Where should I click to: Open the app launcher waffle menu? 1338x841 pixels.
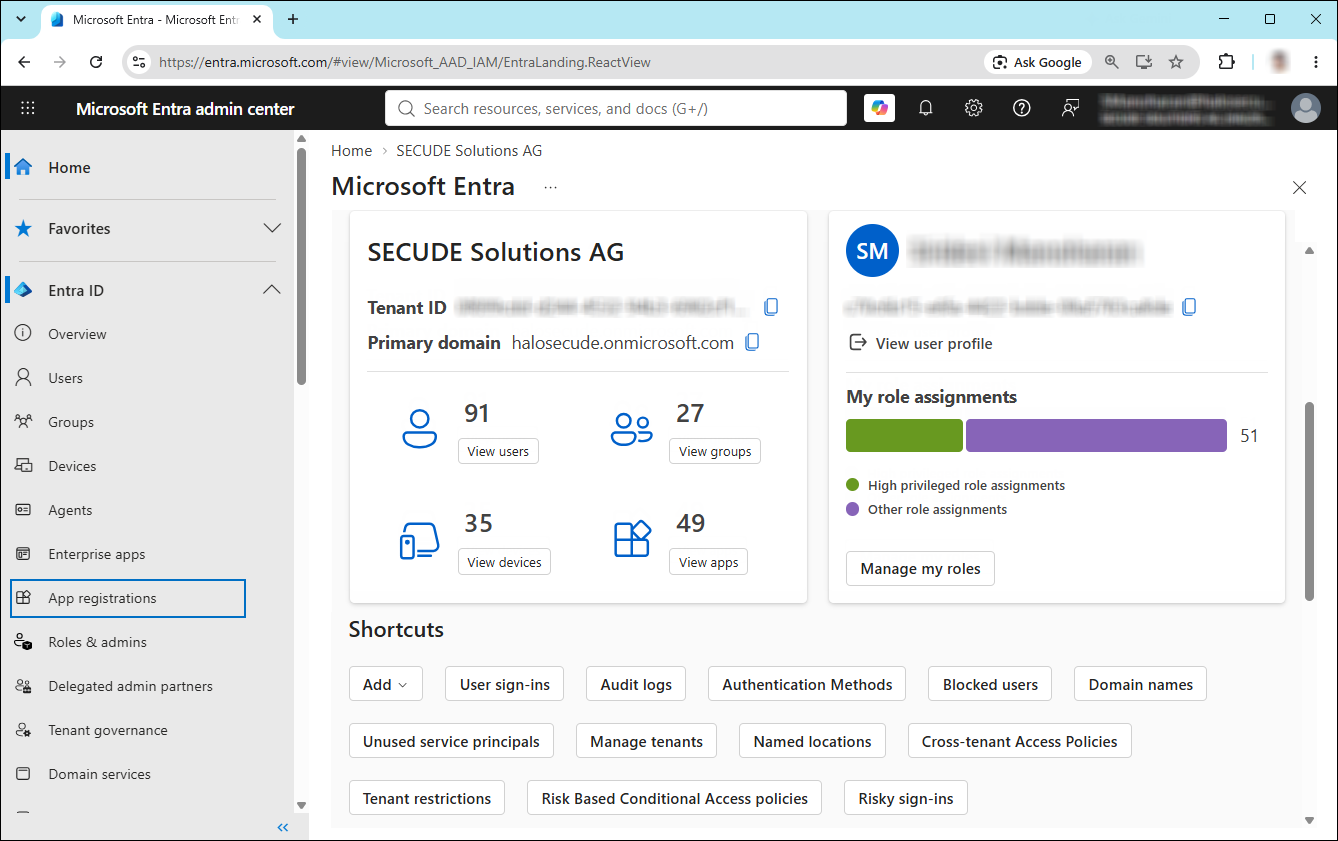point(28,108)
